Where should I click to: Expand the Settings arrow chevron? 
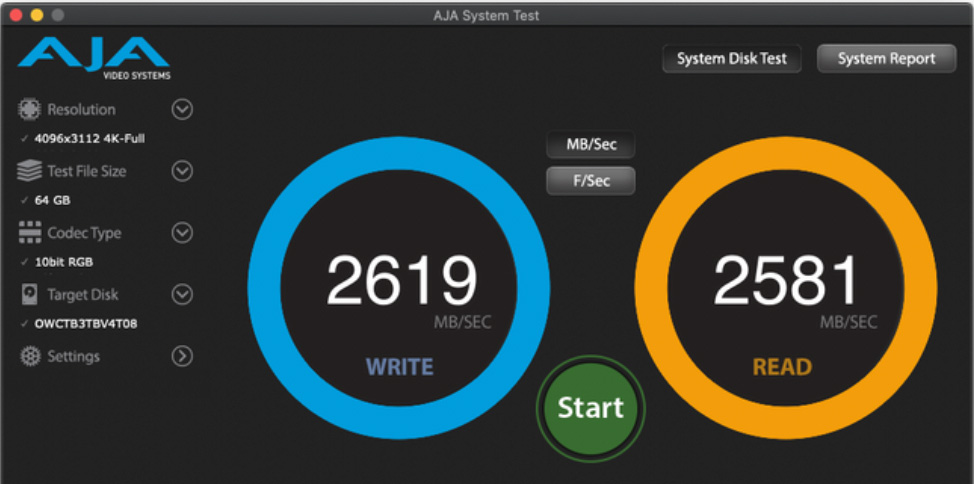[x=182, y=356]
